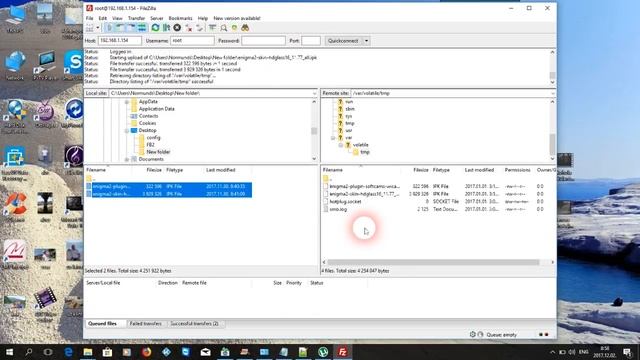The image size is (640, 360).
Task: Click the Host input field
Action: point(120,40)
